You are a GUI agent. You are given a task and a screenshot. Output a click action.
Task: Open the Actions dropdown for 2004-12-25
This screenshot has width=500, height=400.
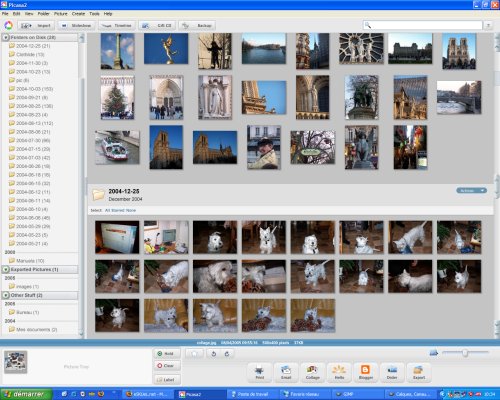pos(471,190)
